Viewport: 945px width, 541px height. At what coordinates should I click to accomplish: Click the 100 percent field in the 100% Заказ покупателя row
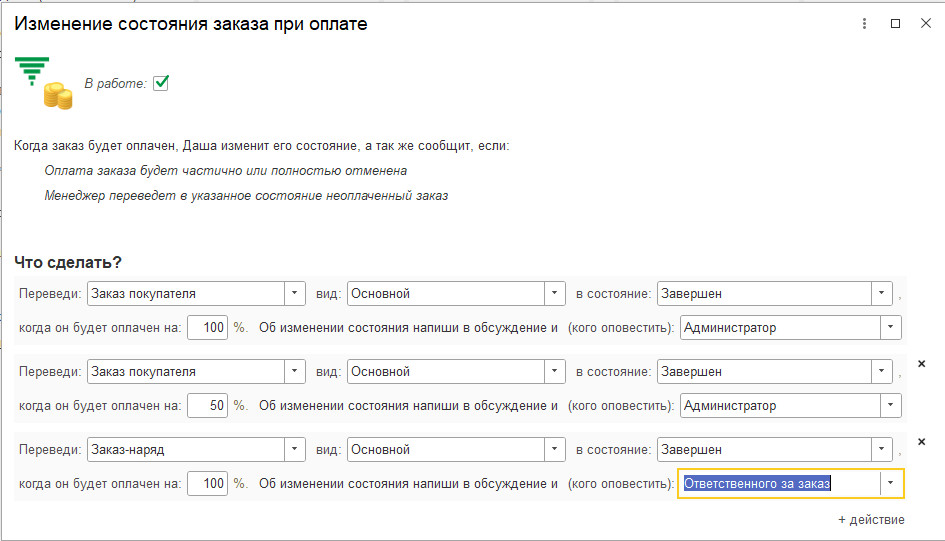(x=207, y=328)
